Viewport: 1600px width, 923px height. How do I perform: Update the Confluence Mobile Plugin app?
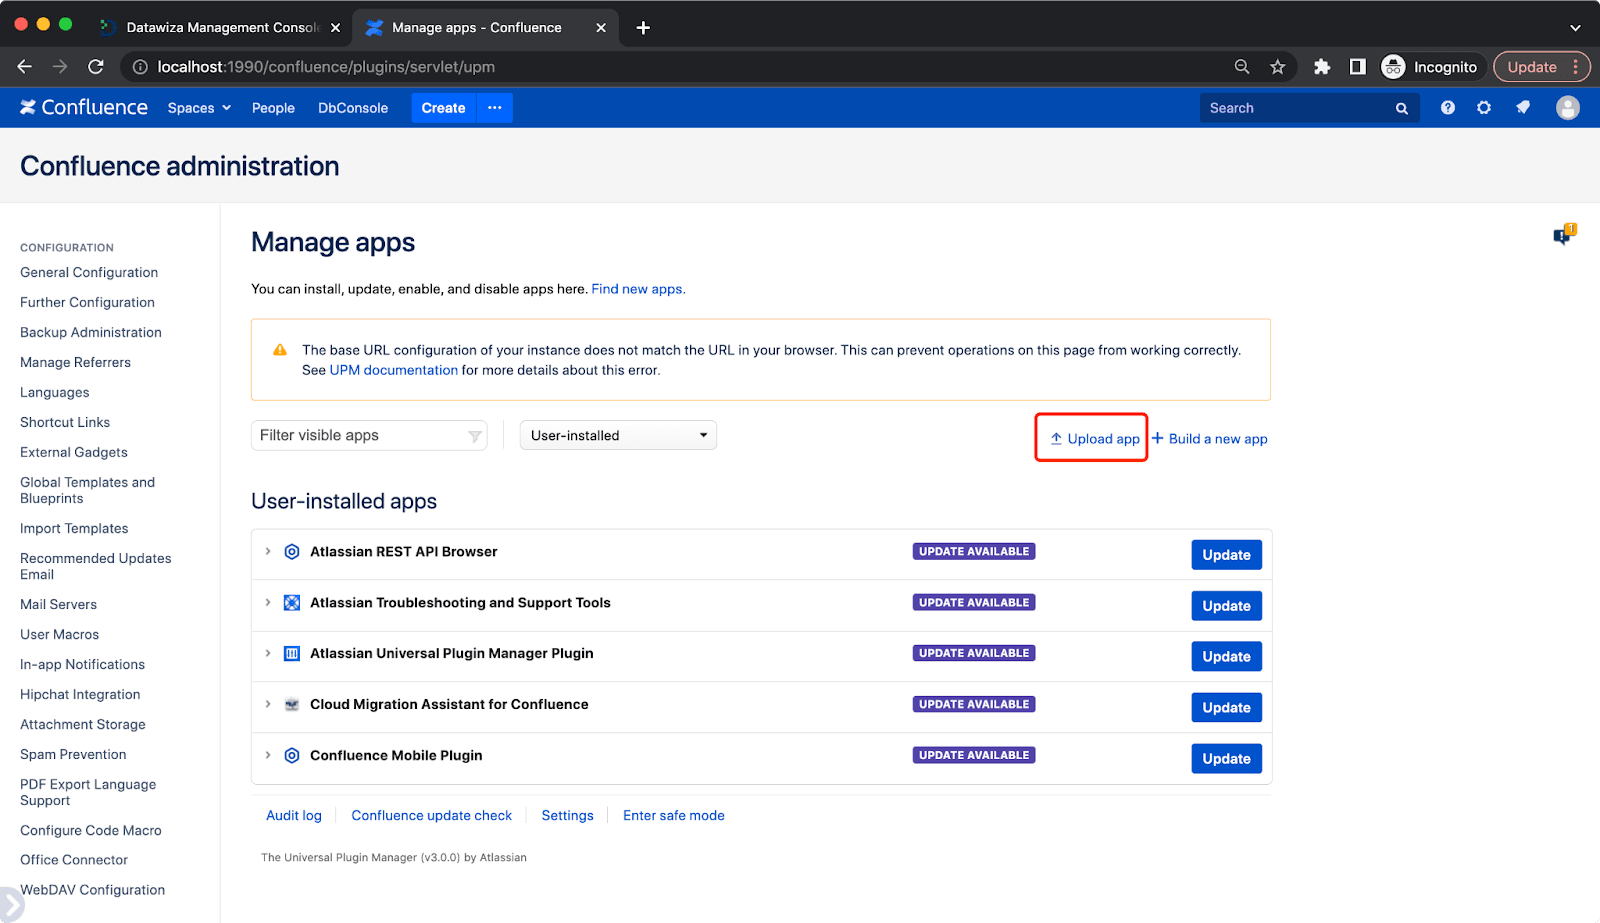coord(1226,759)
